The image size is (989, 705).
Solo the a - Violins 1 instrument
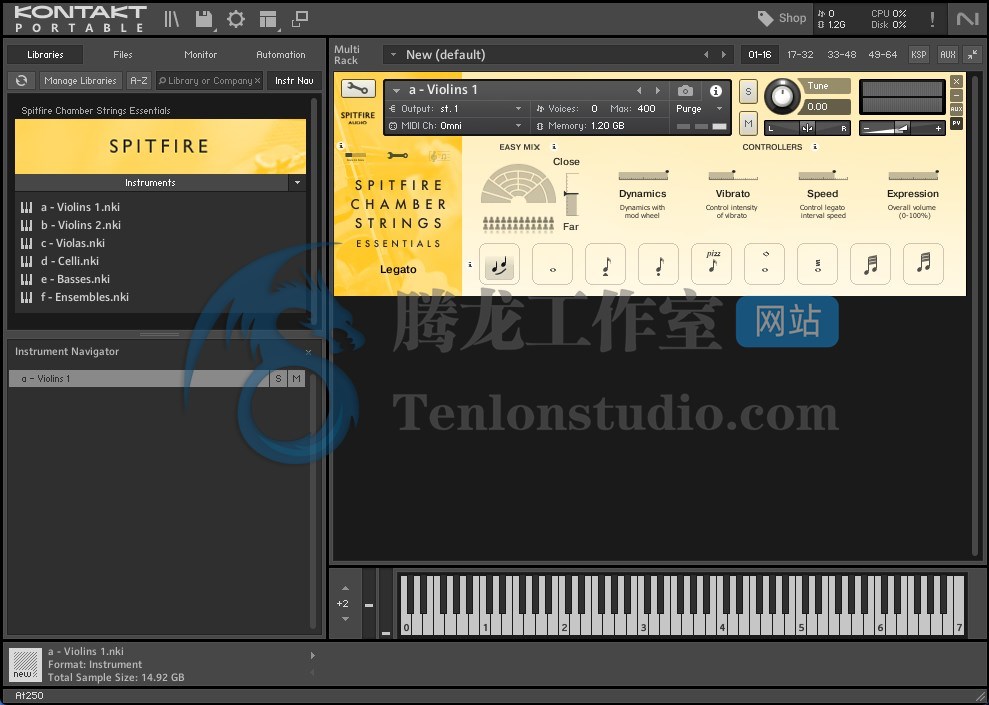(748, 91)
